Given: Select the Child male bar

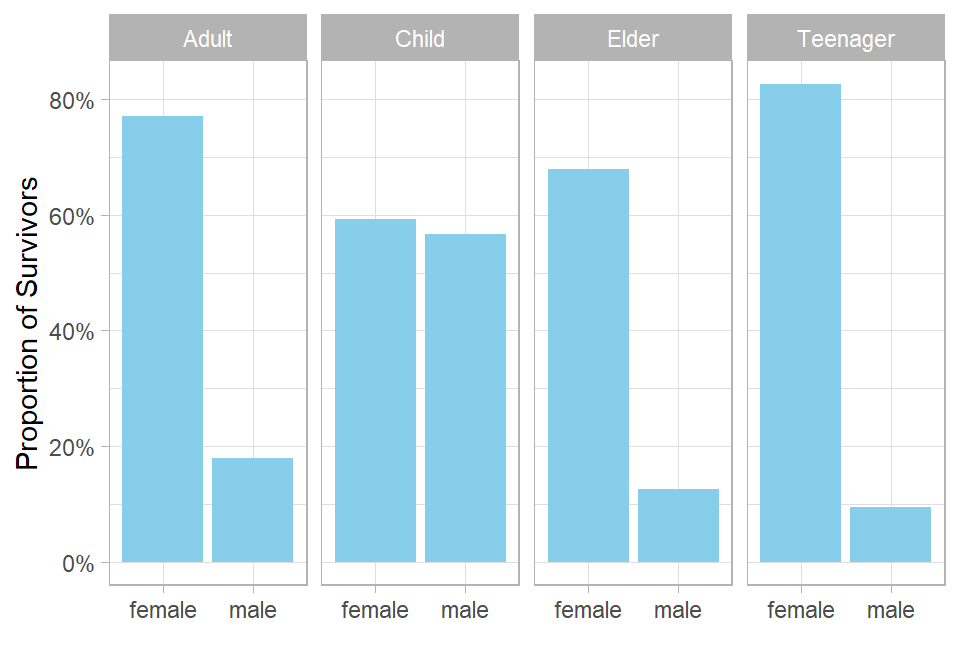Looking at the screenshot, I should tap(465, 398).
